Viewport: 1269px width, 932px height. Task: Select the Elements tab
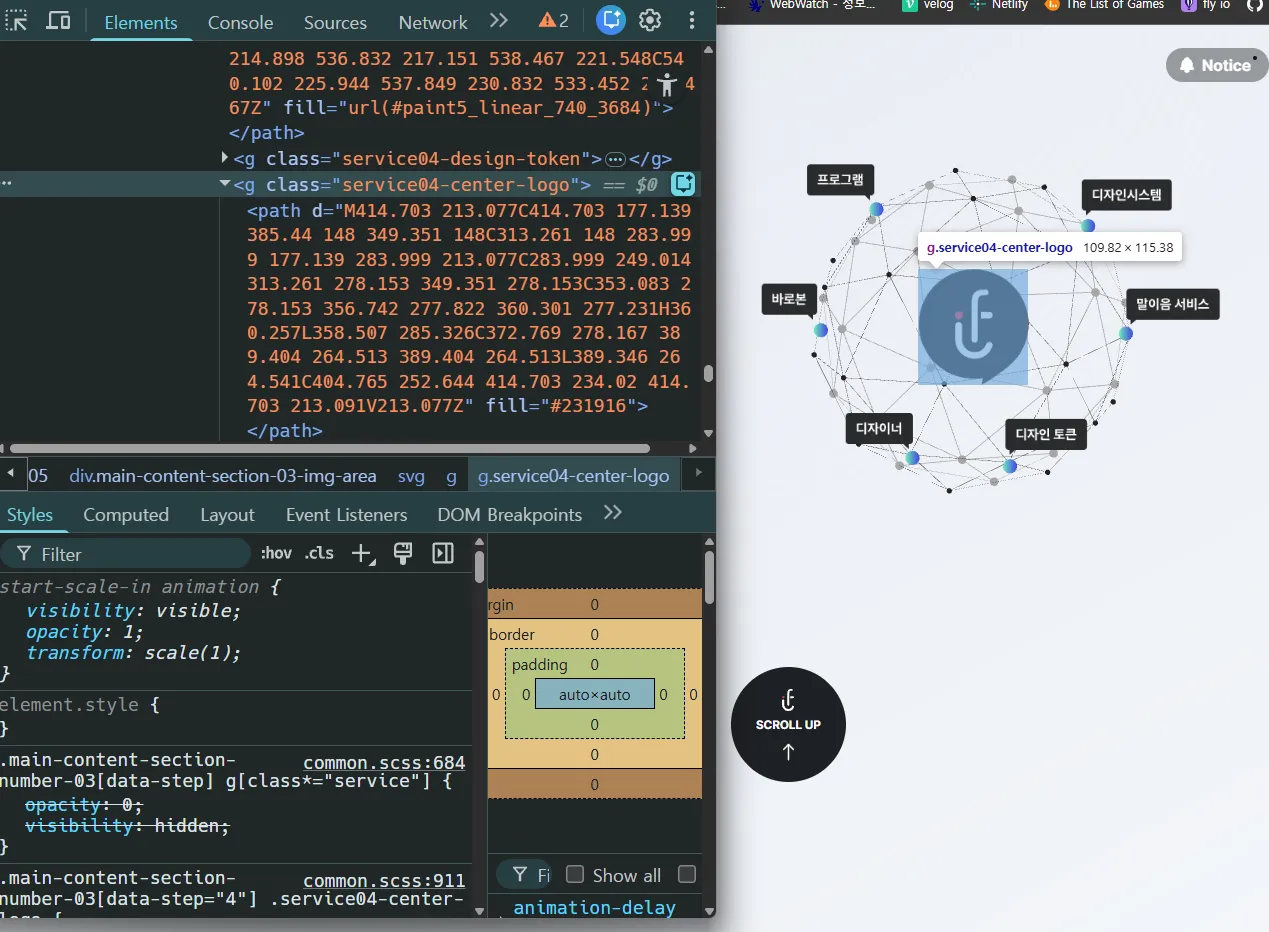[x=141, y=22]
